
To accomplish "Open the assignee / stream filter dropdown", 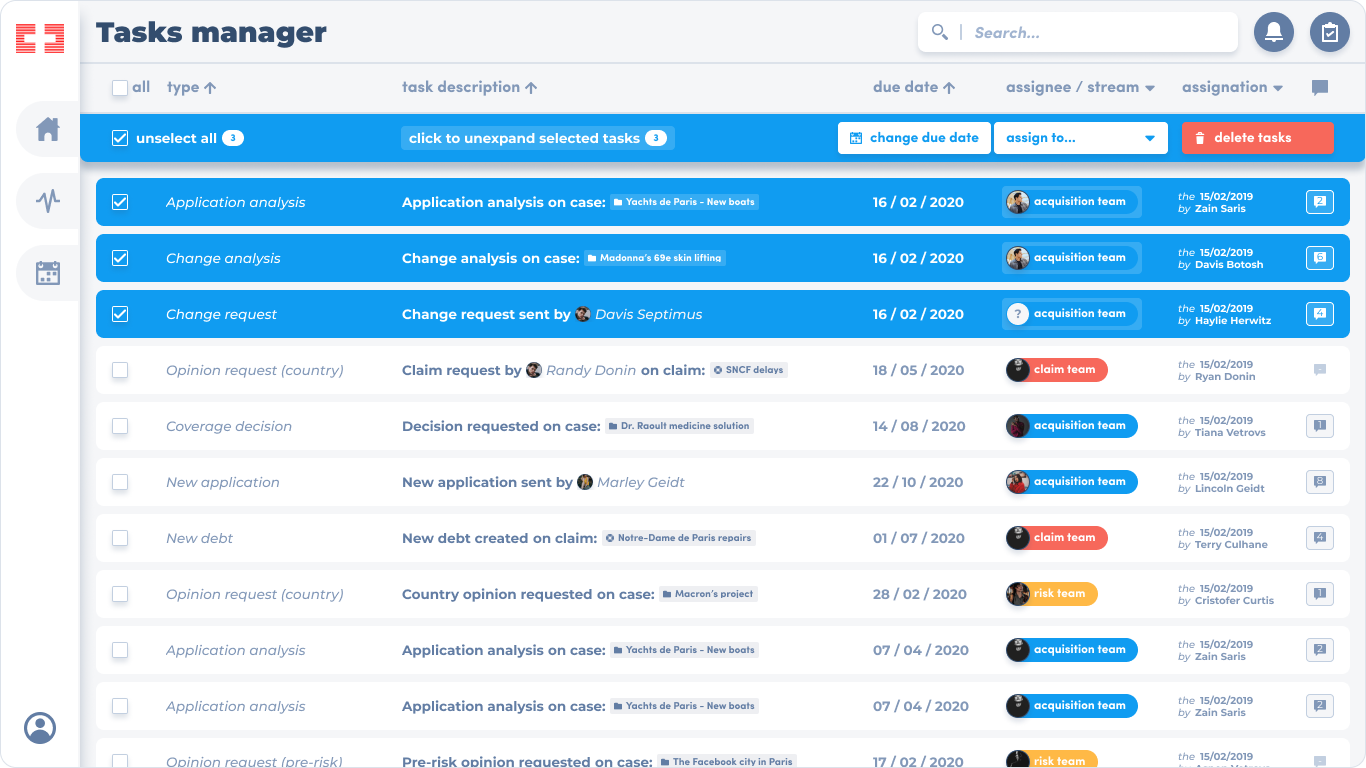I will point(1081,87).
